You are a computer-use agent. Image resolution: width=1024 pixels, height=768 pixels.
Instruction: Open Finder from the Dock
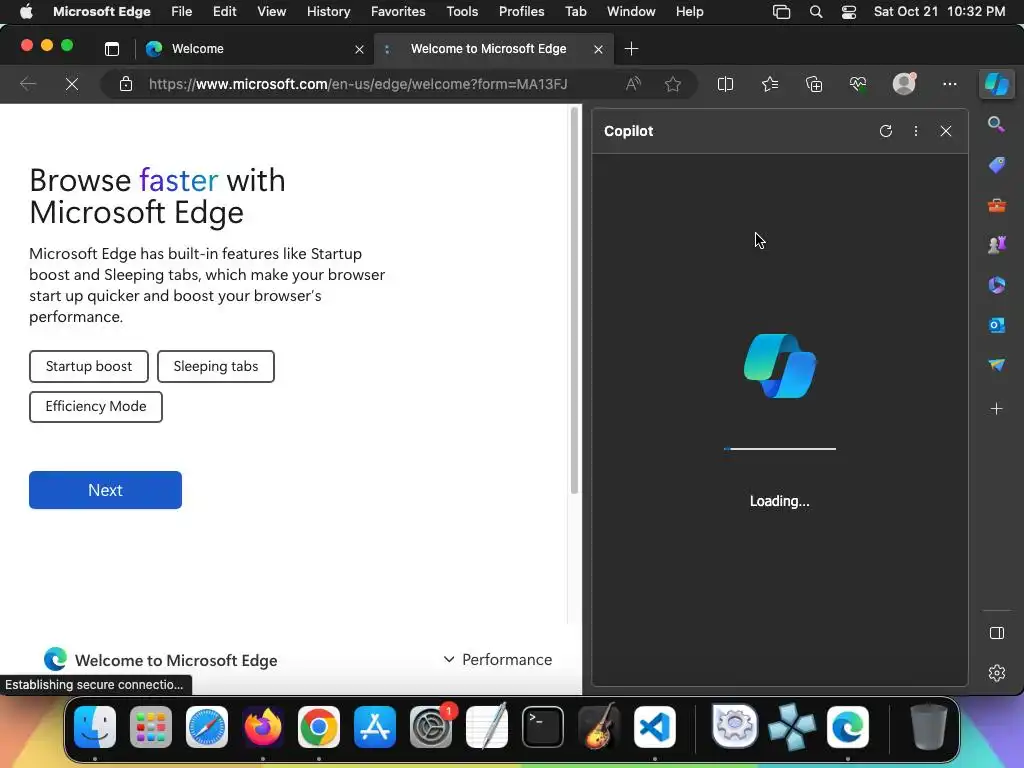[x=95, y=726]
